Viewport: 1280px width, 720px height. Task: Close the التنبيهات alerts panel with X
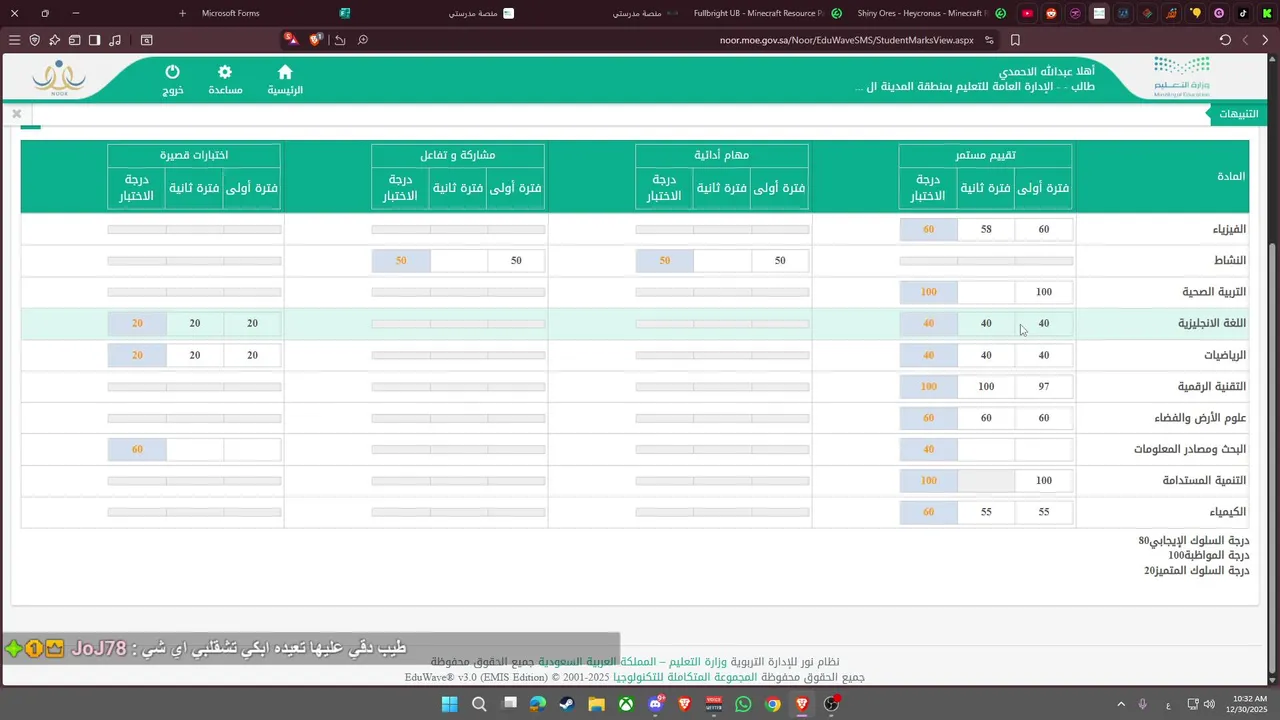(x=17, y=114)
